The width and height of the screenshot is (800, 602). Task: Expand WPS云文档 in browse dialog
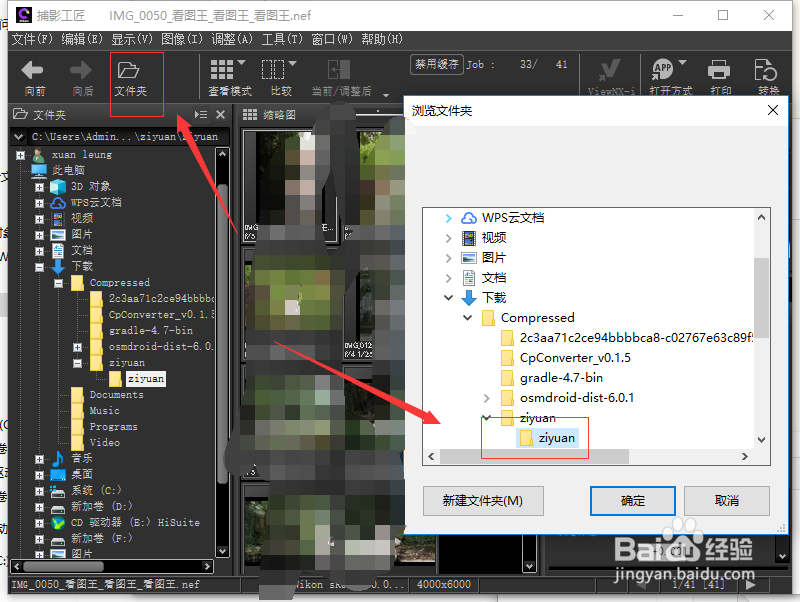(x=448, y=218)
